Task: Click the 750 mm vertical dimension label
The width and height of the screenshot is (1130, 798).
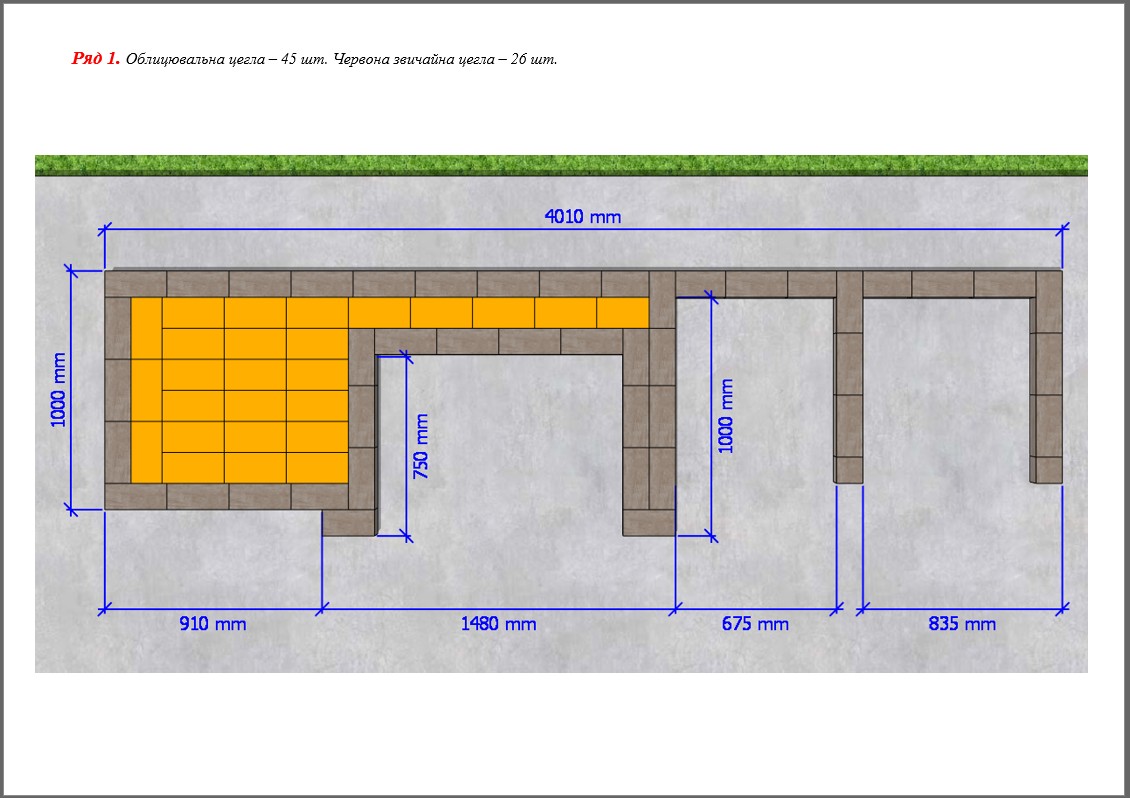Action: (x=421, y=447)
